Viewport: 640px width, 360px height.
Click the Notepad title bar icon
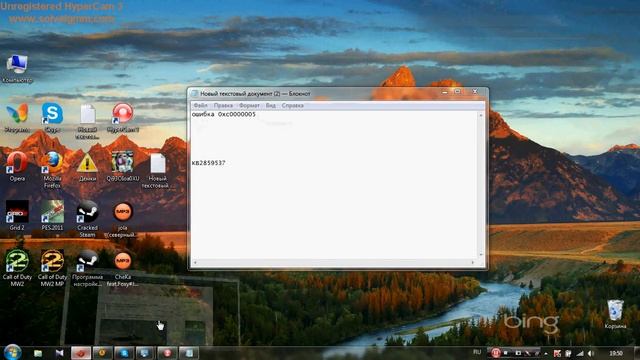coord(195,94)
